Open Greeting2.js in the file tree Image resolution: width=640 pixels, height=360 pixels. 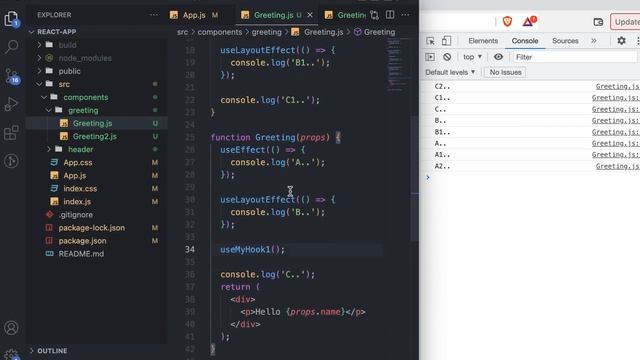coord(95,136)
